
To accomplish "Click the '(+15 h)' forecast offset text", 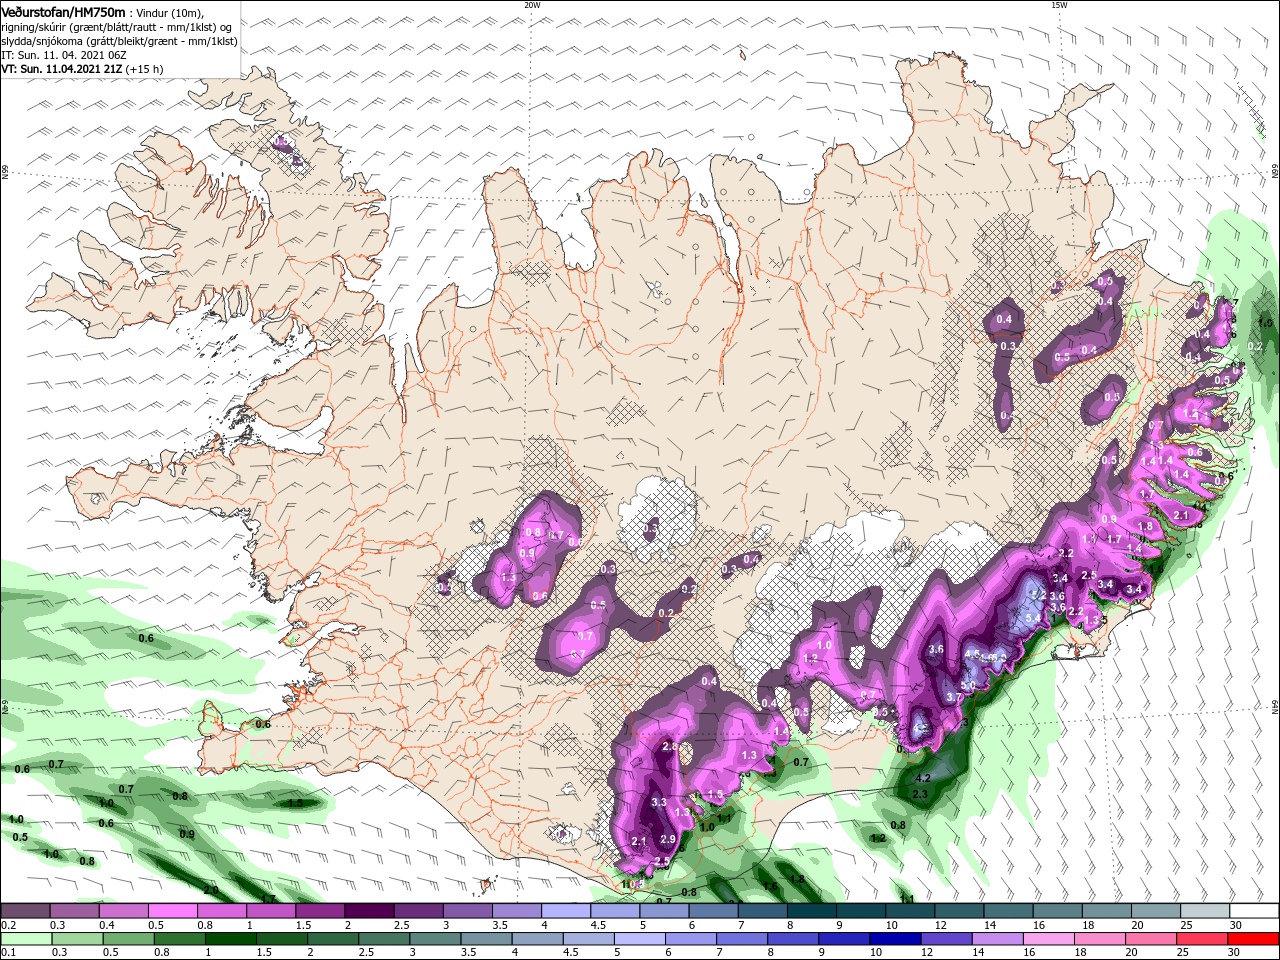I will tap(145, 69).
